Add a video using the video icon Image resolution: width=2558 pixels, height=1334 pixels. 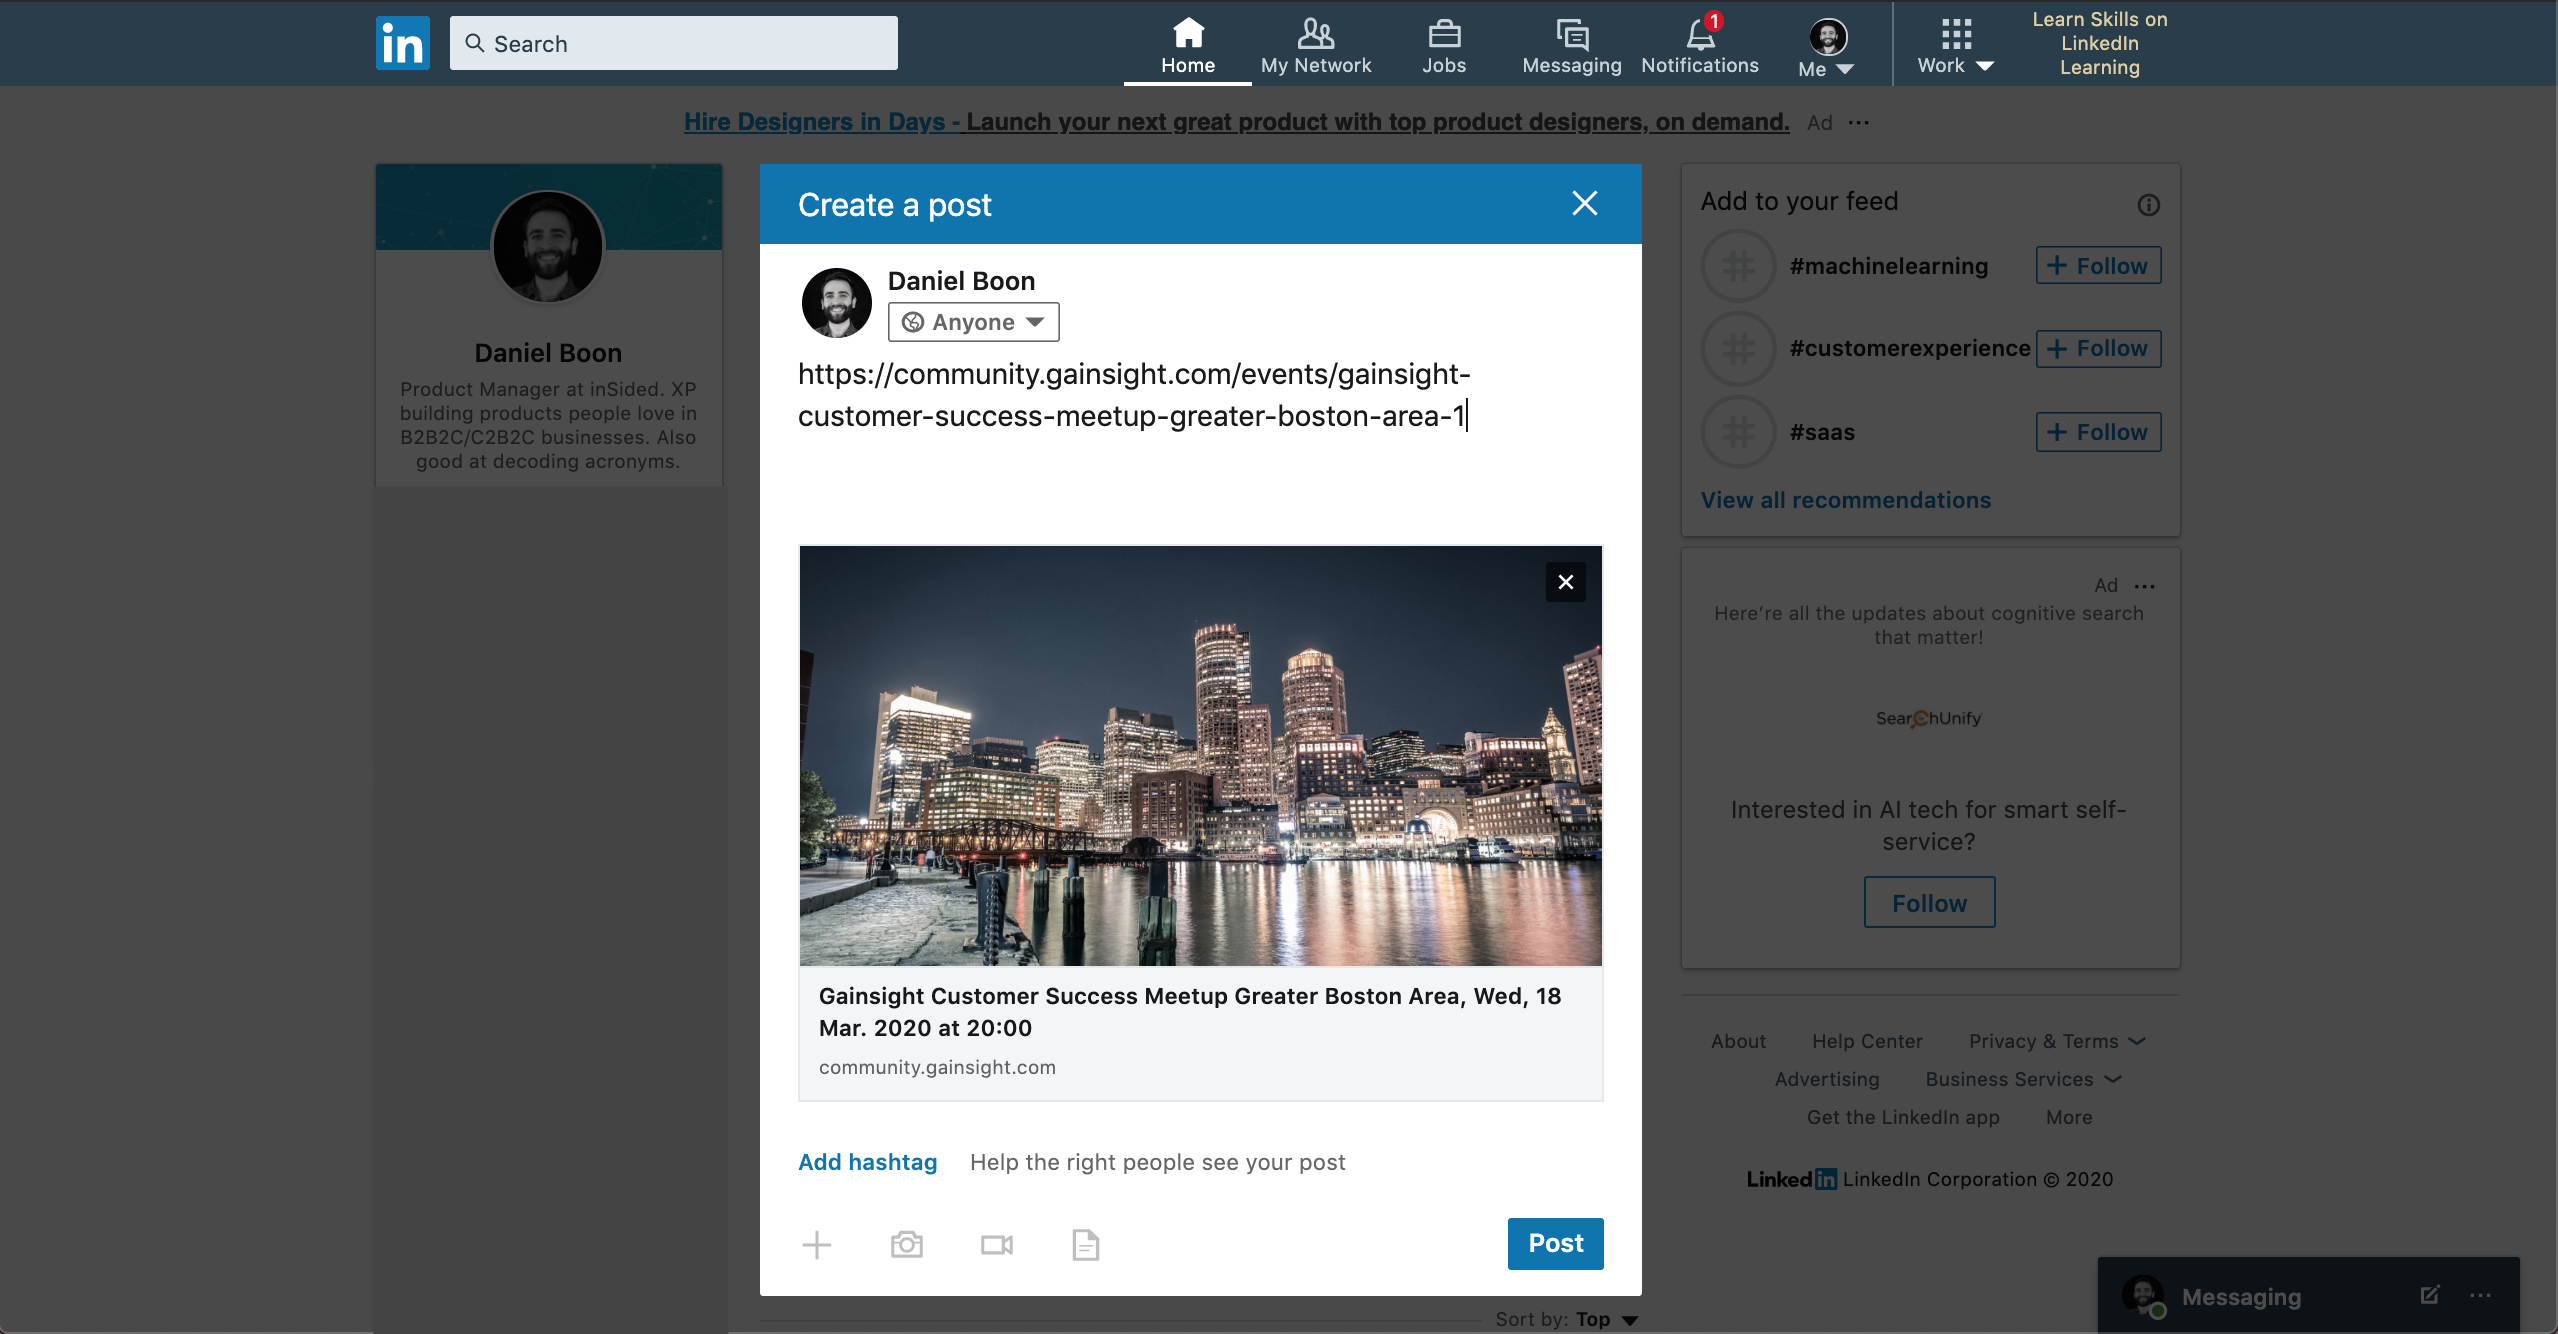(x=997, y=1244)
